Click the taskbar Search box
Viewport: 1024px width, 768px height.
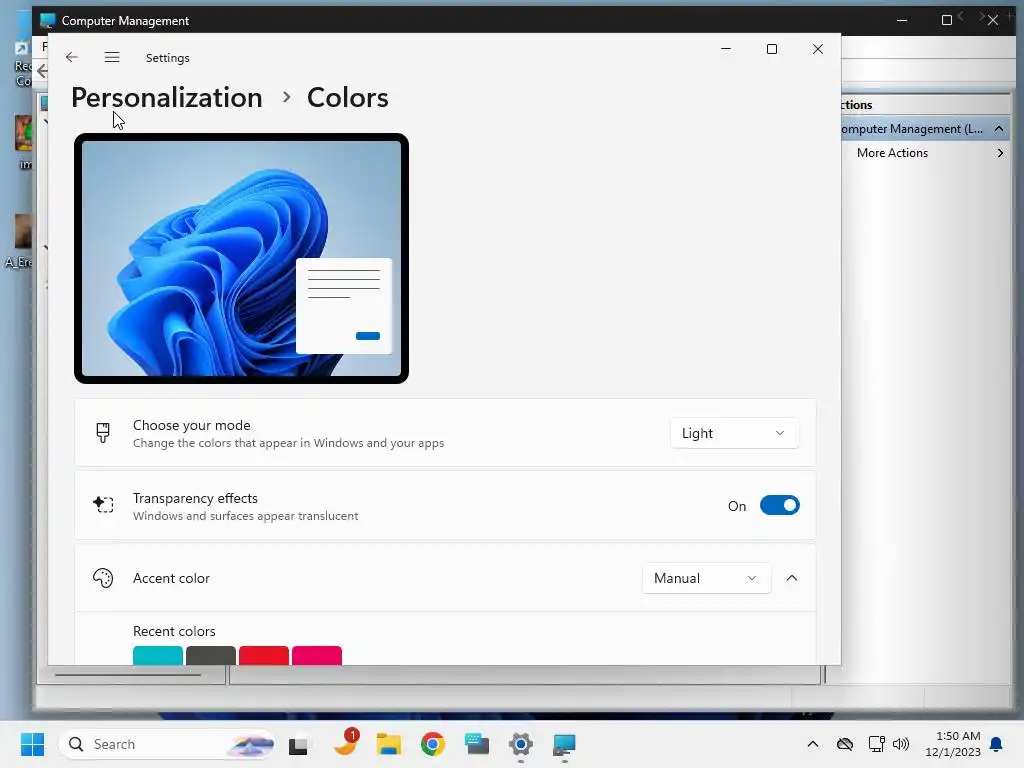(167, 744)
